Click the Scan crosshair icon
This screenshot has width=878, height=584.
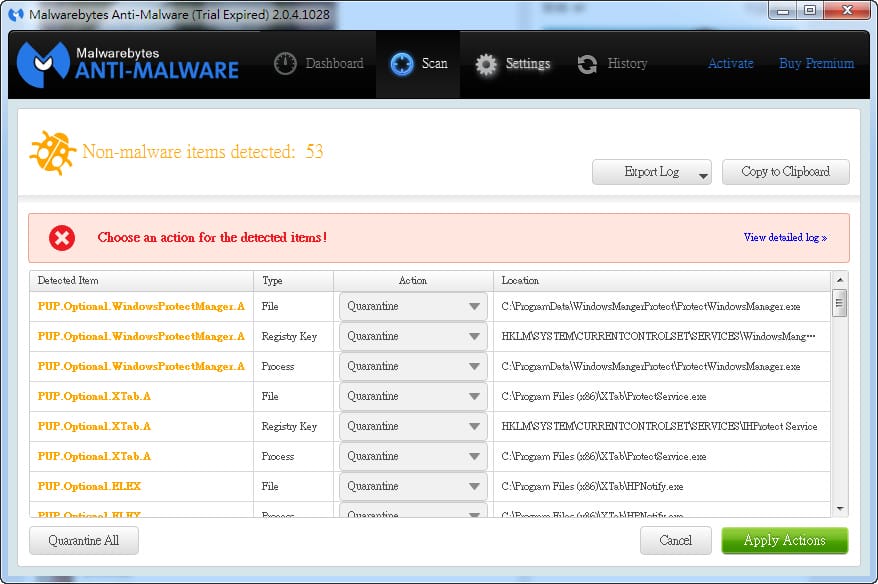pos(401,64)
